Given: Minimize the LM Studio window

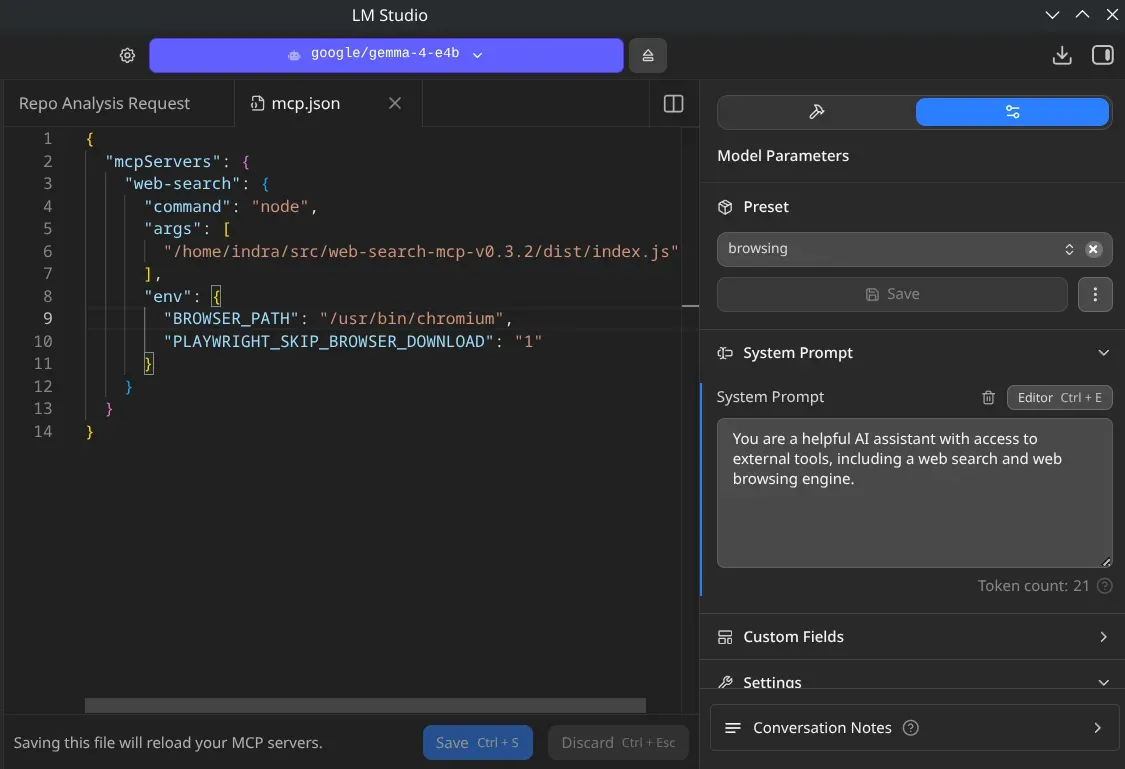Looking at the screenshot, I should [x=1052, y=15].
